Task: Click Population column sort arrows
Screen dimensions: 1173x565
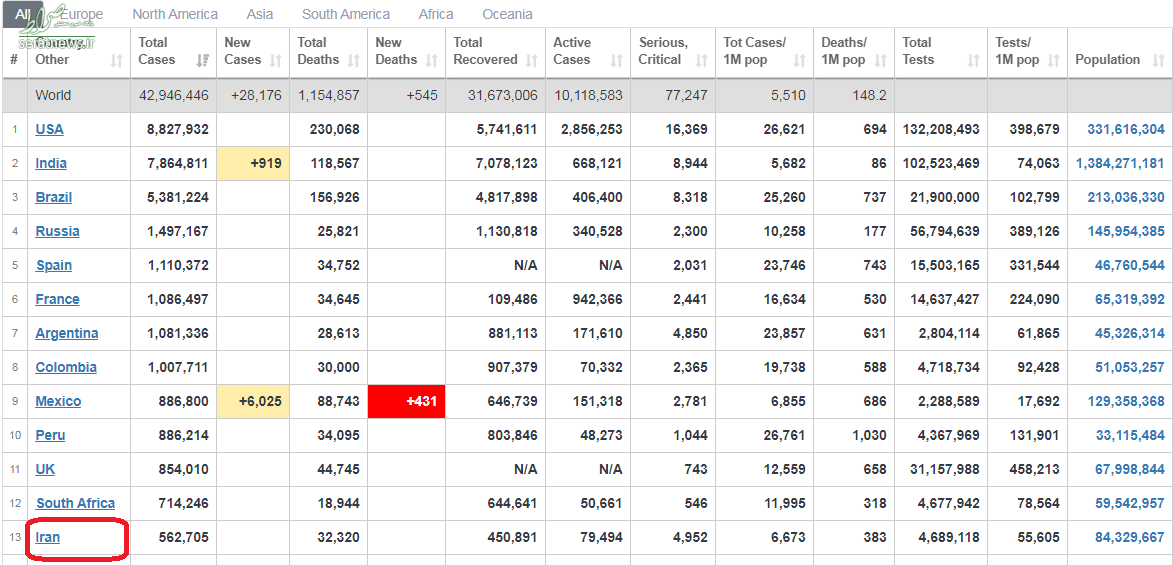Action: click(x=1156, y=61)
